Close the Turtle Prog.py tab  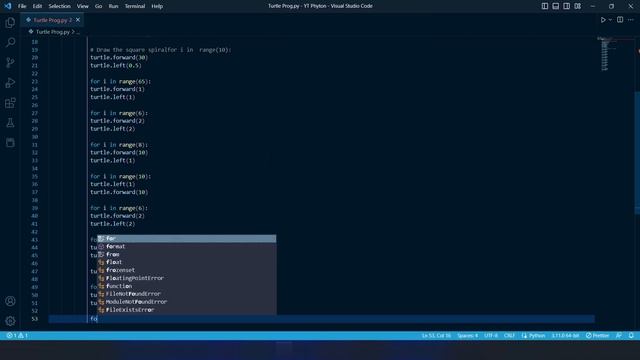pyautogui.click(x=78, y=20)
